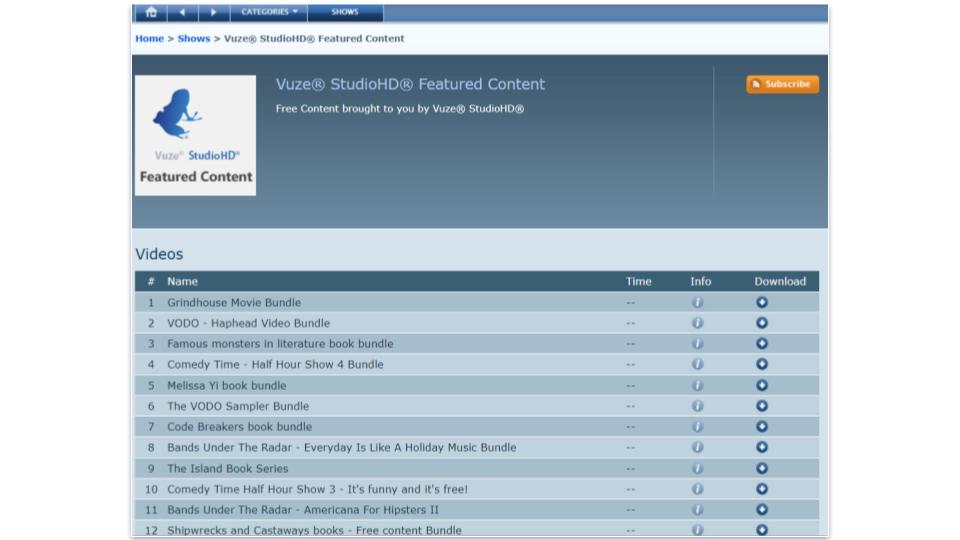Follow the Shows breadcrumb link
Viewport: 960px width, 540px height.
(x=193, y=39)
